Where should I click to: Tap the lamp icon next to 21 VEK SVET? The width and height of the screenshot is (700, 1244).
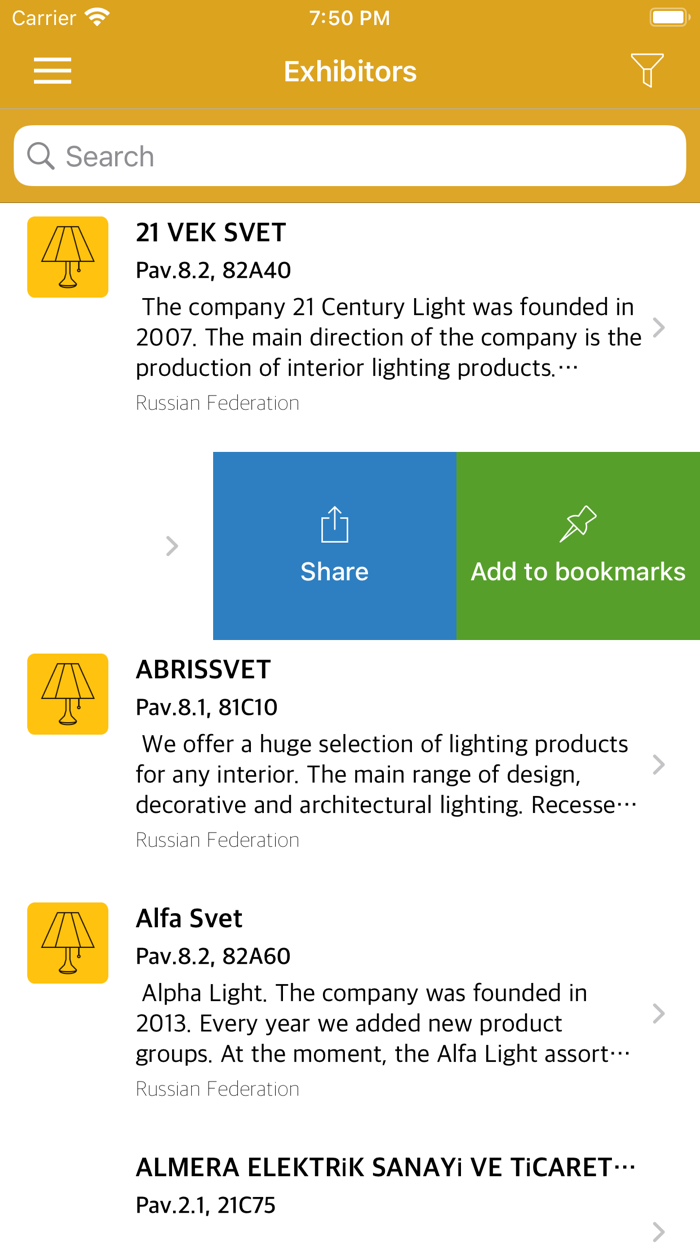[x=67, y=256]
